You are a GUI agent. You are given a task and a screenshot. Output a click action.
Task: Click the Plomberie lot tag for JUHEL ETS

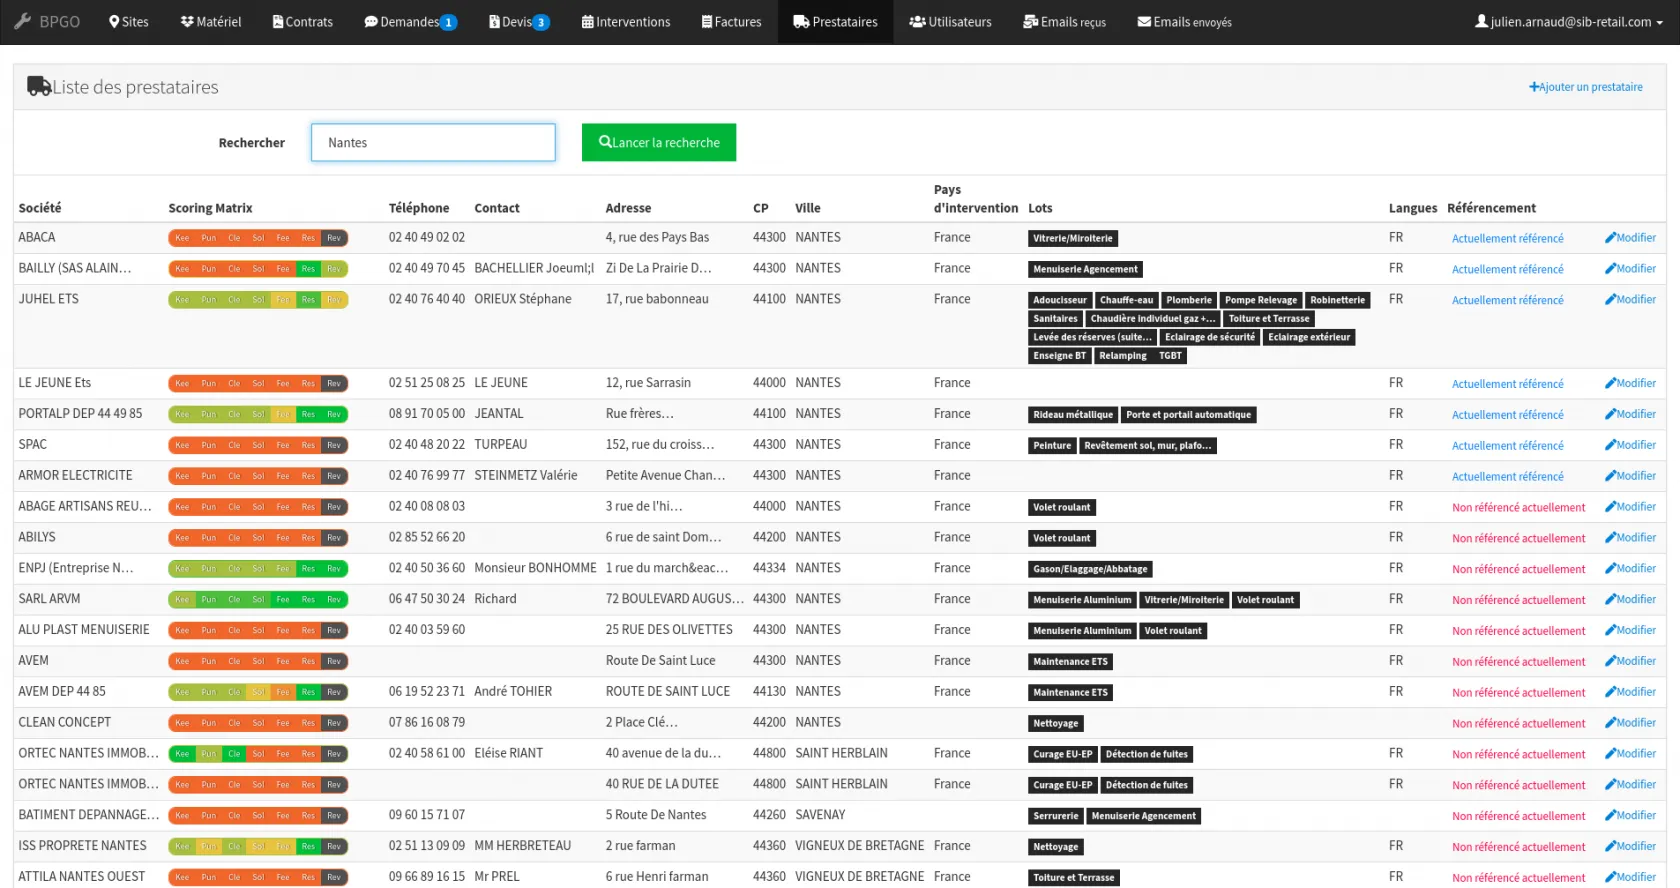click(x=1188, y=300)
